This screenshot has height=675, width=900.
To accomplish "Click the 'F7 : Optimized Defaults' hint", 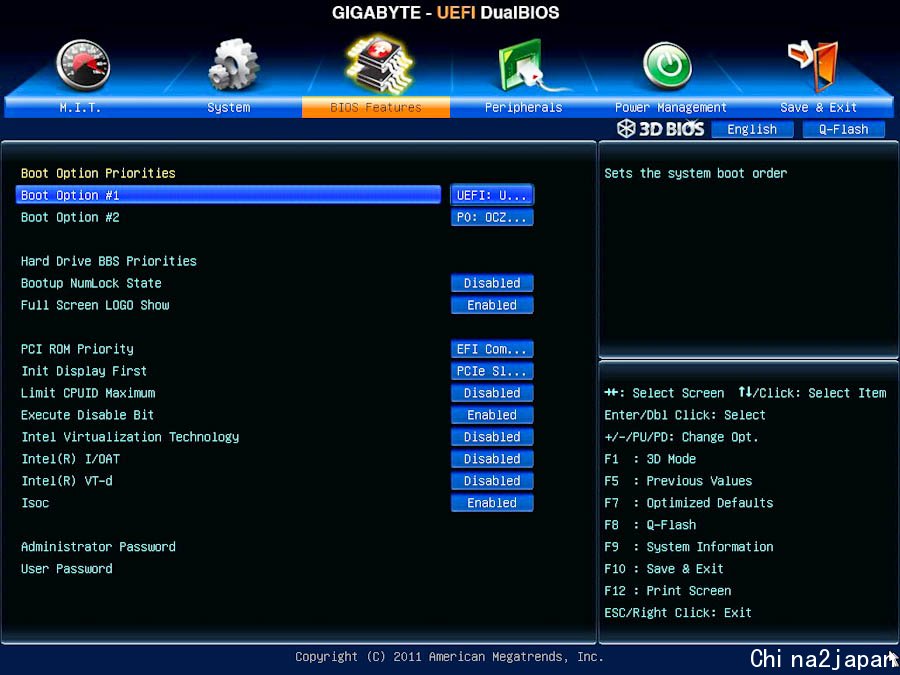I will [x=689, y=503].
